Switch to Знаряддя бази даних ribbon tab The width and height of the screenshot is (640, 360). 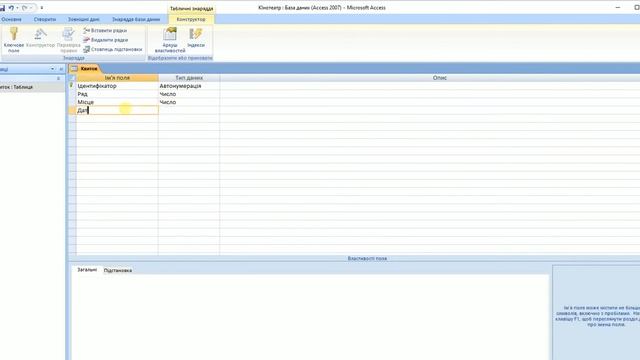tap(136, 19)
